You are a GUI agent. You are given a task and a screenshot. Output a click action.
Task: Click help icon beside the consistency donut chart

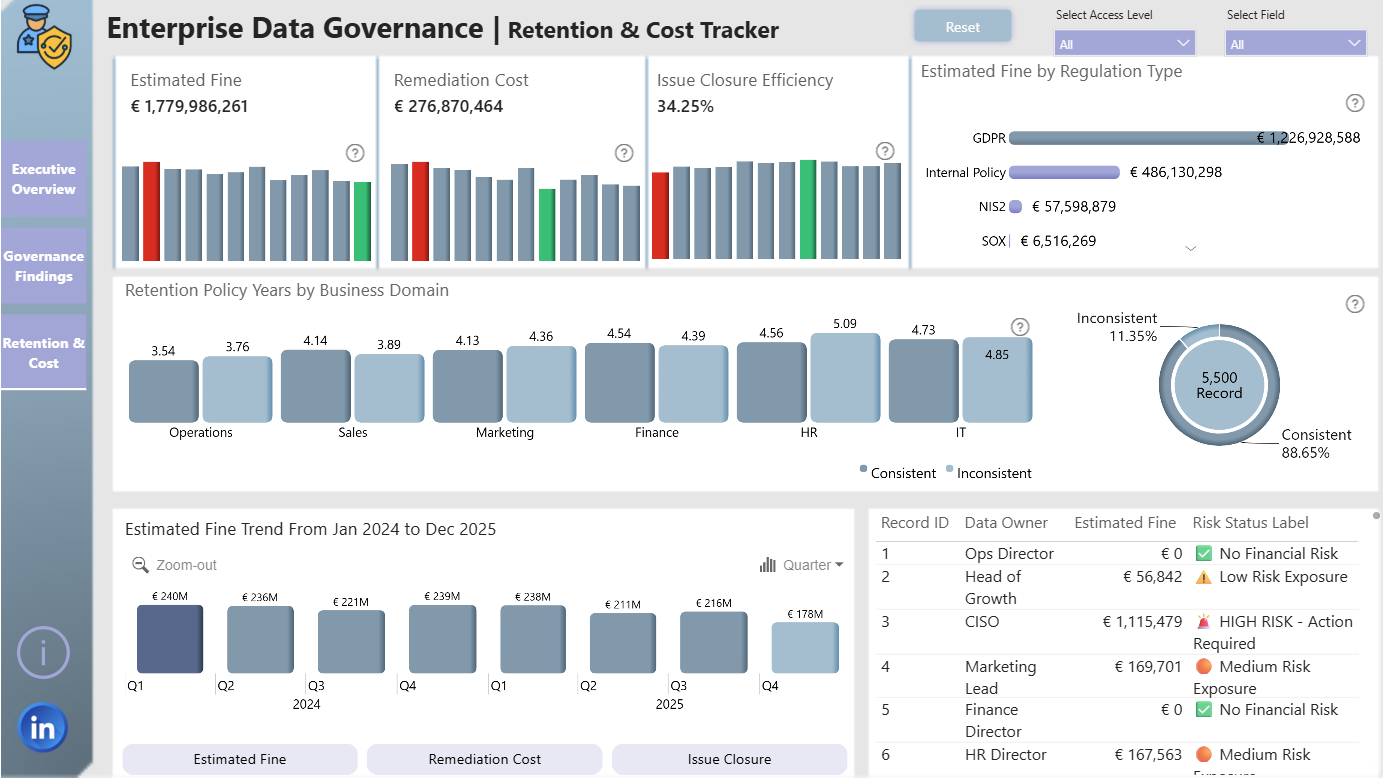tap(1355, 304)
